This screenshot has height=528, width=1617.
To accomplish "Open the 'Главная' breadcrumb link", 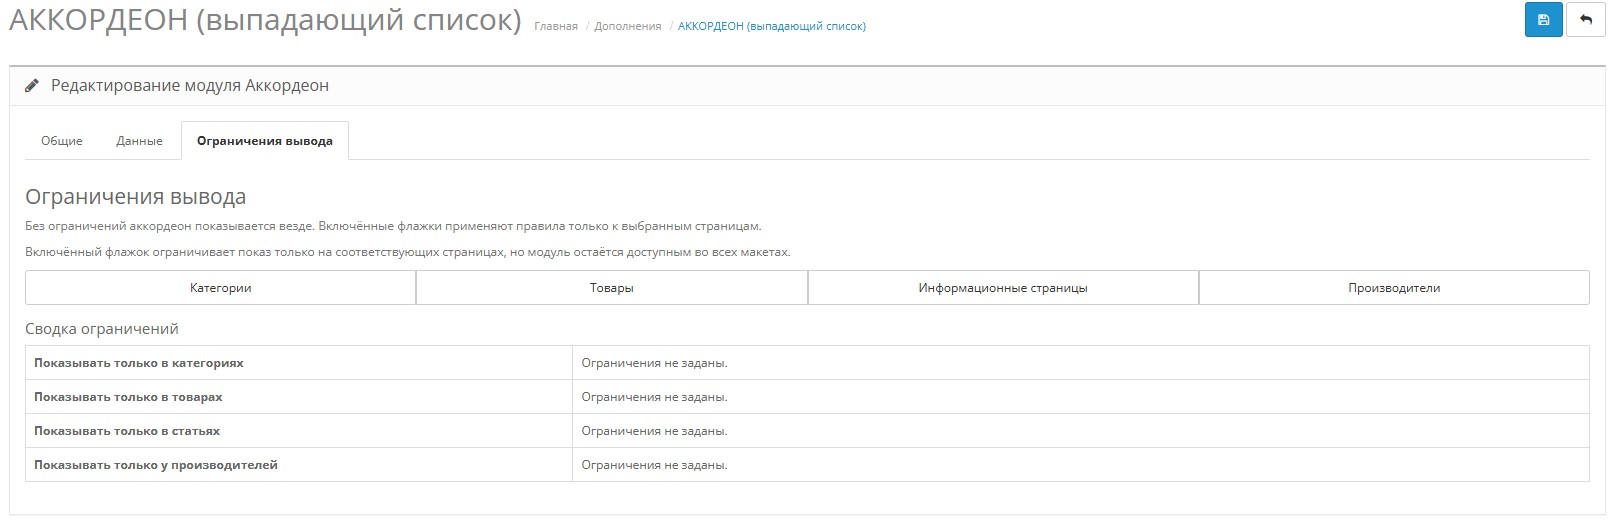I will click(555, 26).
